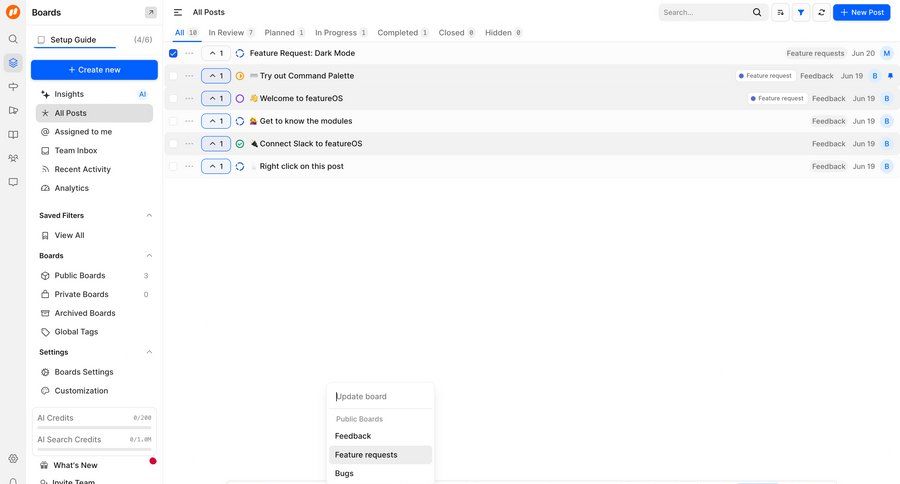Open Insights in sidebar
Image resolution: width=900 pixels, height=484 pixels.
(95, 94)
